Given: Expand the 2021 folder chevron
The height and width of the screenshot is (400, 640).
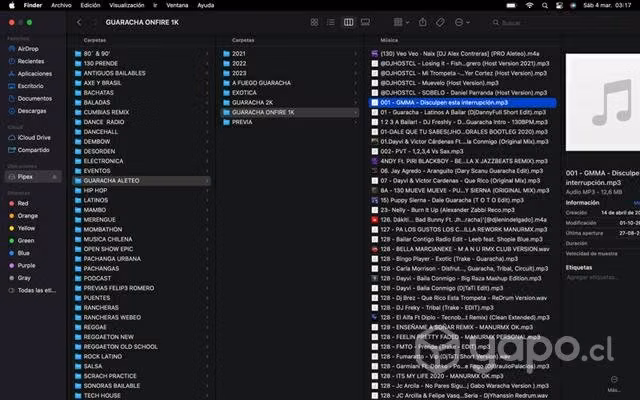Looking at the screenshot, I should 356,53.
